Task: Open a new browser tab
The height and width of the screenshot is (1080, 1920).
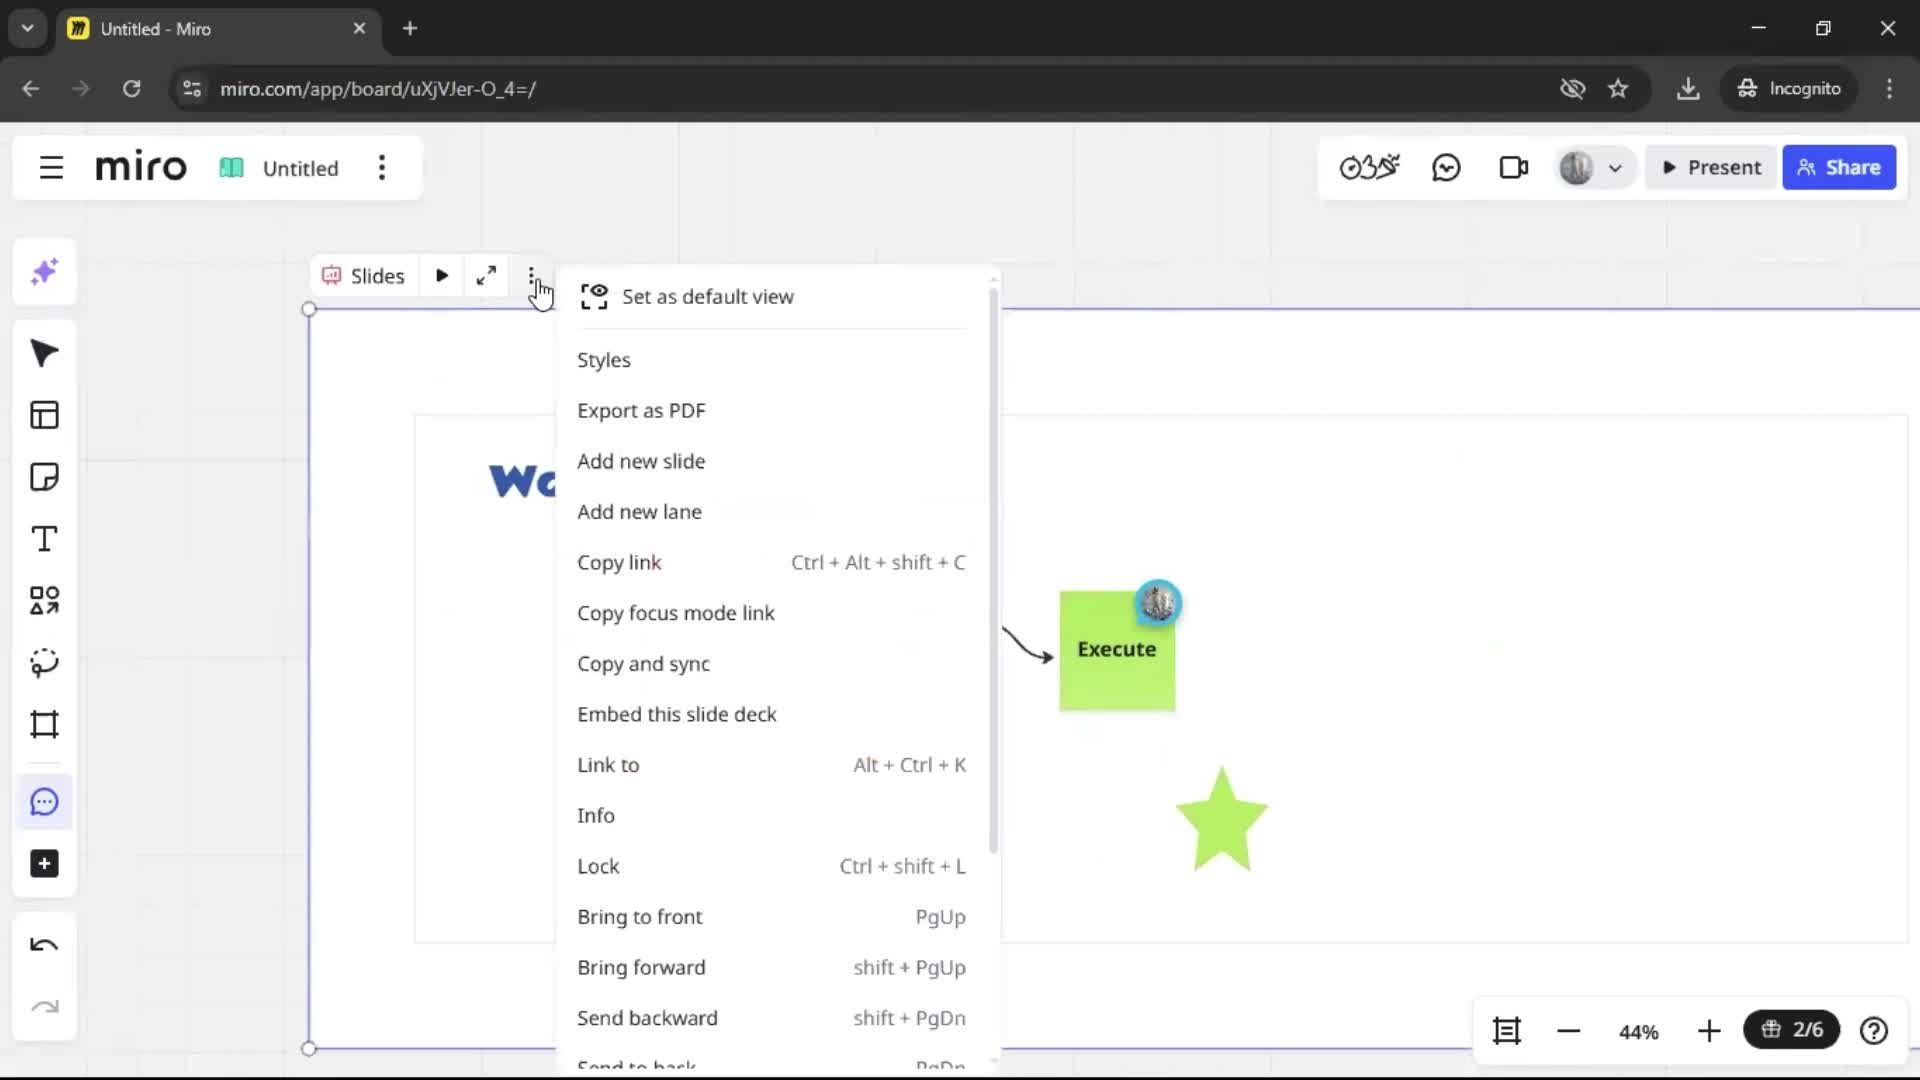Action: point(410,28)
